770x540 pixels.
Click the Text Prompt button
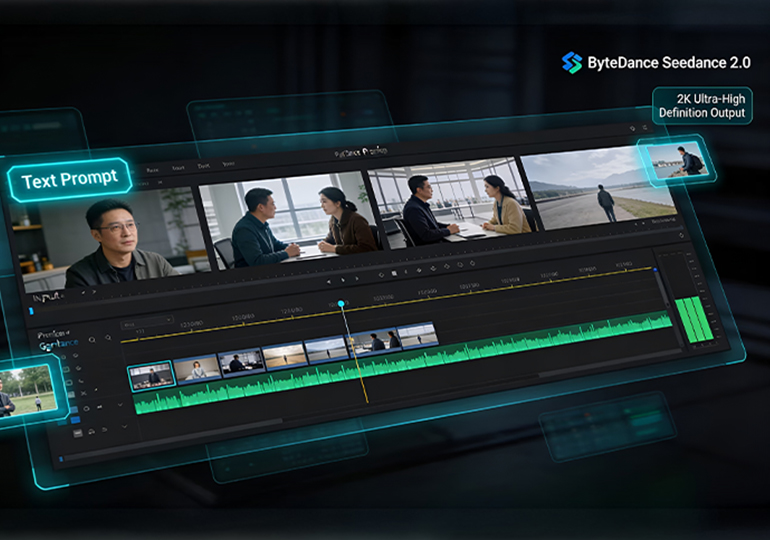70,179
